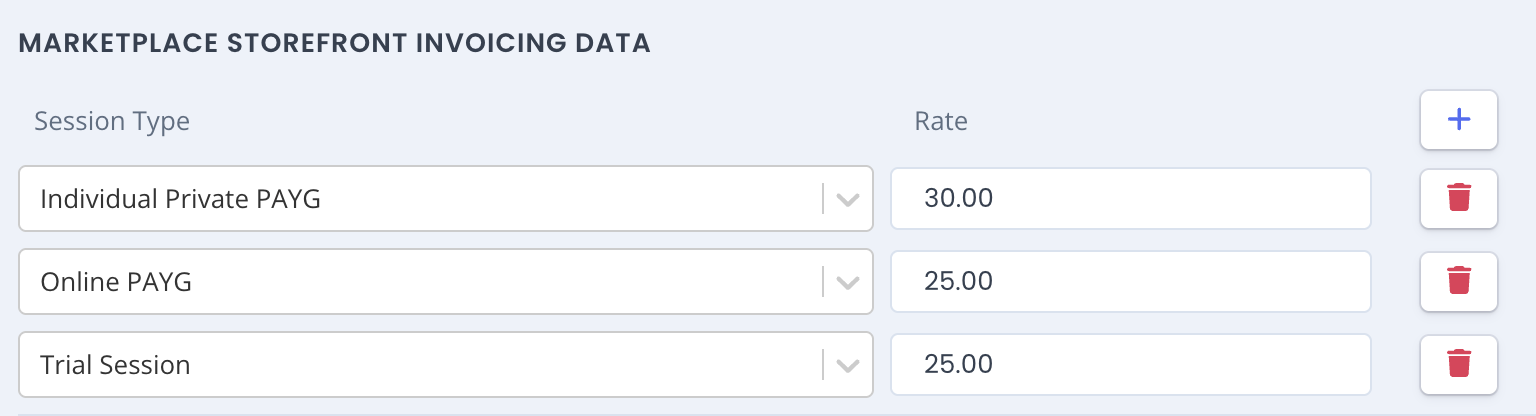
Task: Select the Online PAYG session type combo box
Action: pyautogui.click(x=446, y=281)
